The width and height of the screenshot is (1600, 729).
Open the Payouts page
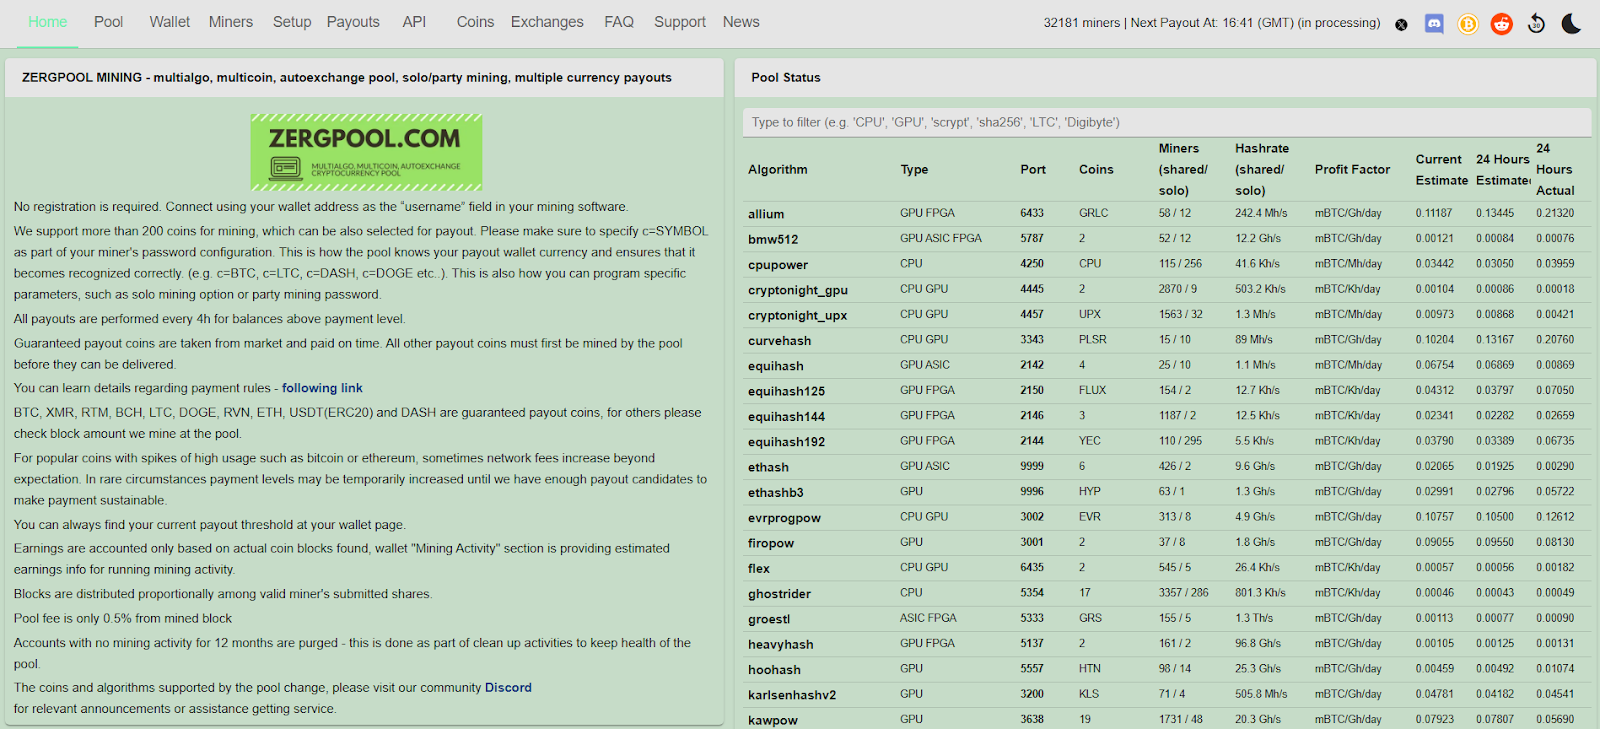click(353, 22)
